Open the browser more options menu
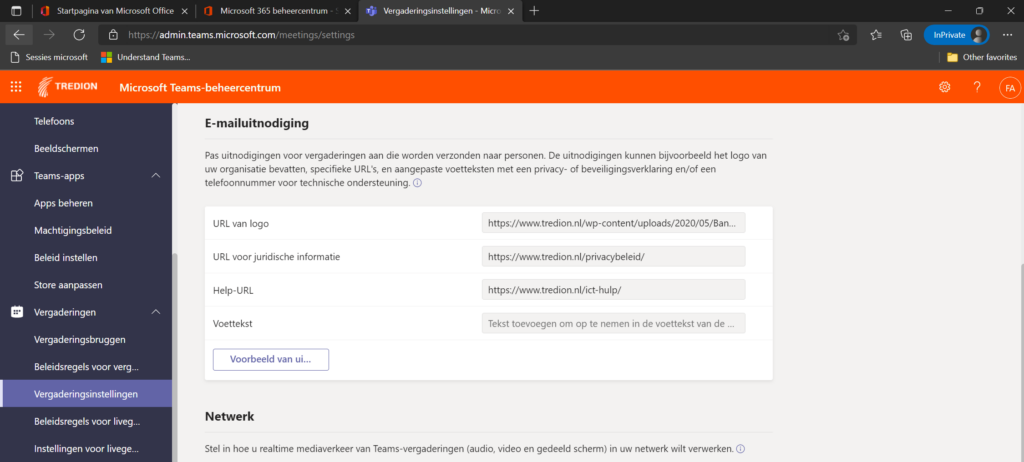This screenshot has width=1024, height=462. [1007, 35]
